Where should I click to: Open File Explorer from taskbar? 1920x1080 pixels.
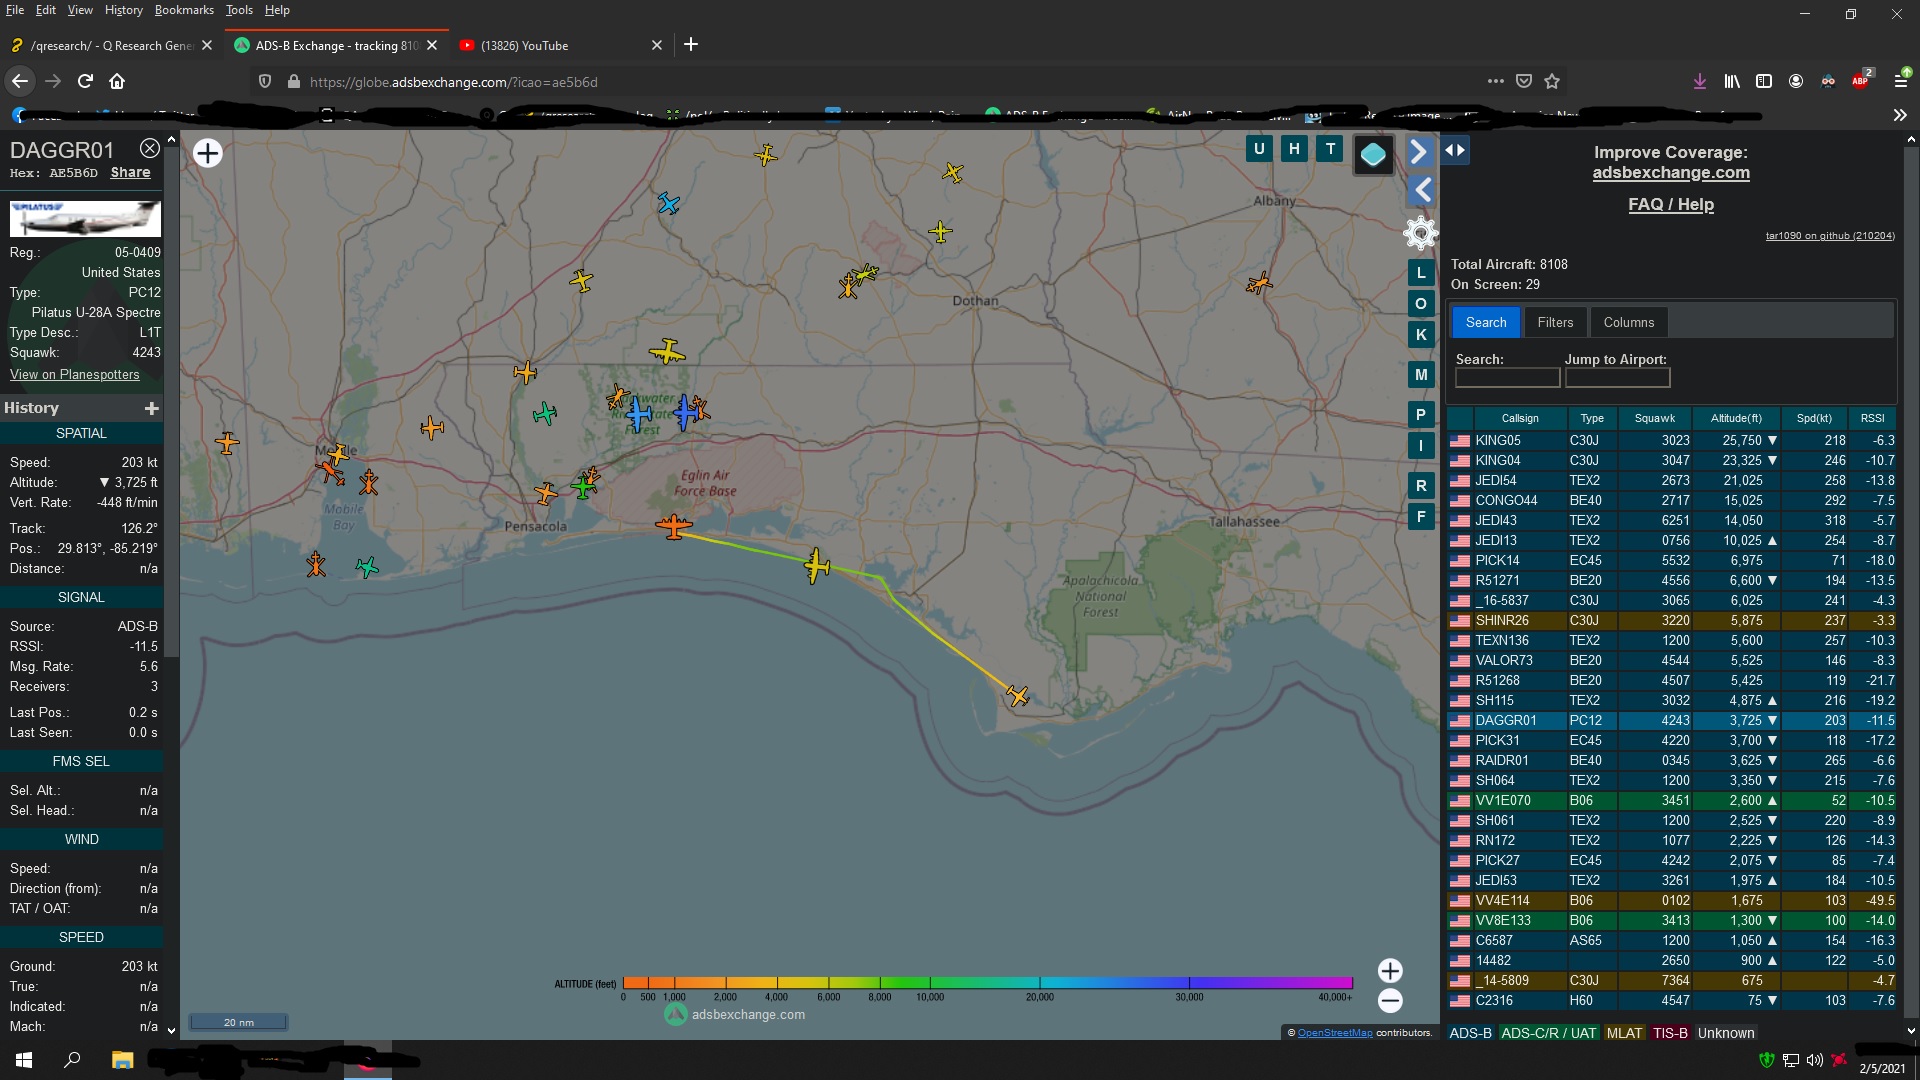pyautogui.click(x=122, y=1060)
